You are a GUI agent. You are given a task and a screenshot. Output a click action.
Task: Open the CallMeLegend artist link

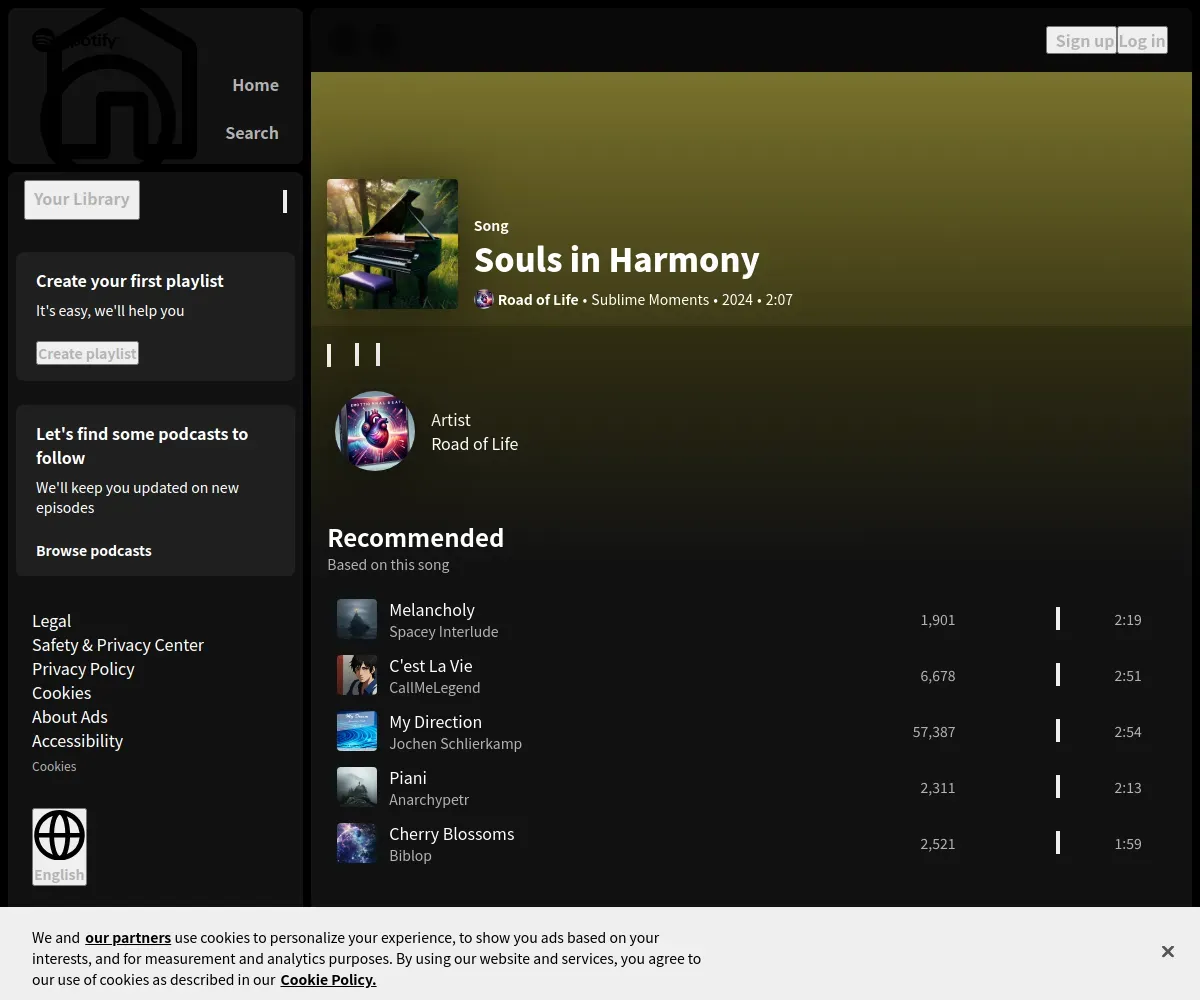pos(435,688)
